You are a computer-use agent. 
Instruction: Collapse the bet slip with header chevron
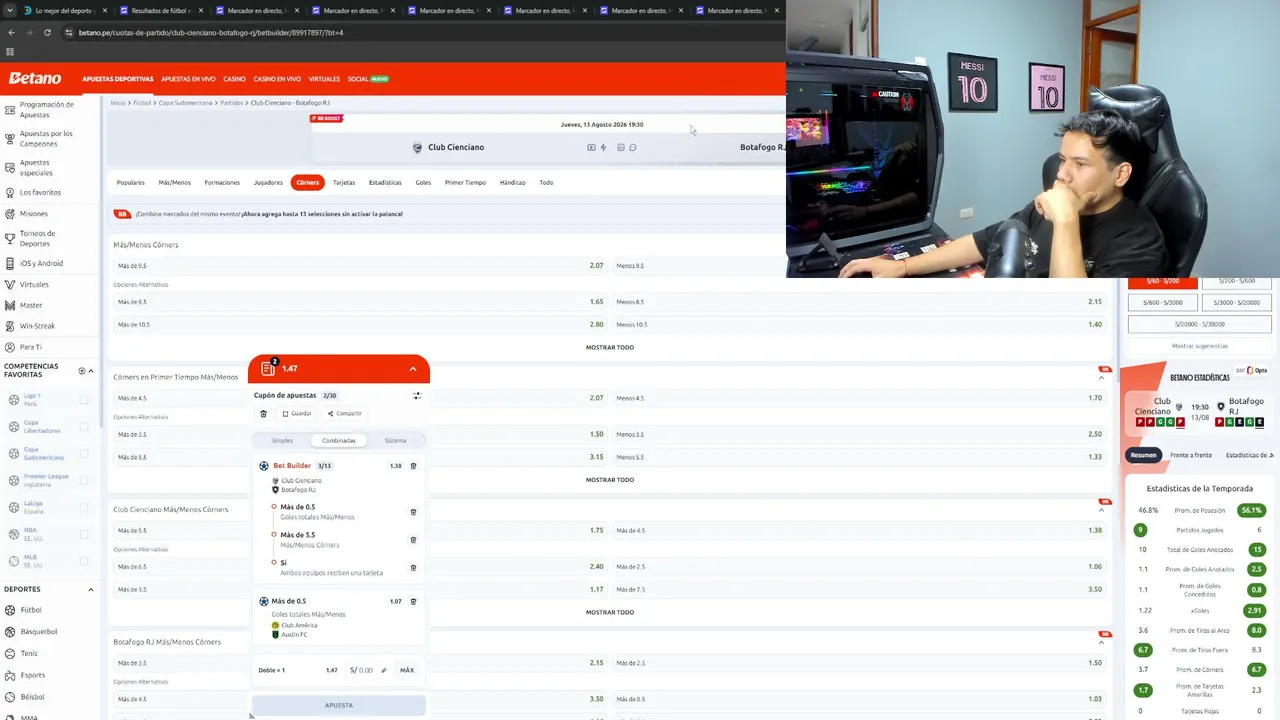click(413, 369)
